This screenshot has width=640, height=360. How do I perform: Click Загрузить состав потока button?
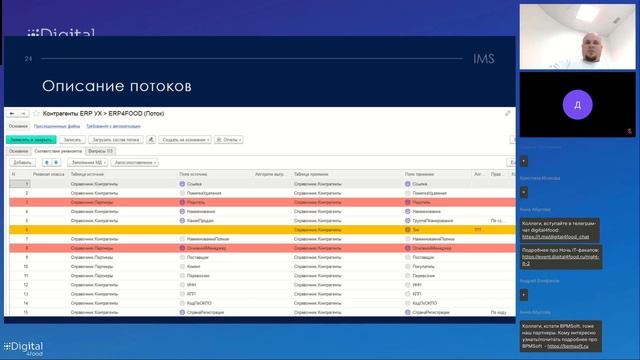coord(116,140)
